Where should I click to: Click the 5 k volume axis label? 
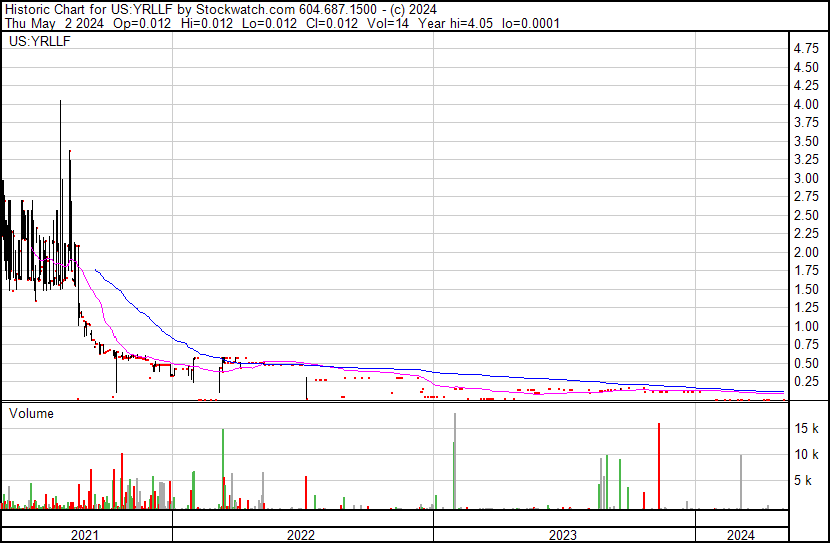click(803, 481)
